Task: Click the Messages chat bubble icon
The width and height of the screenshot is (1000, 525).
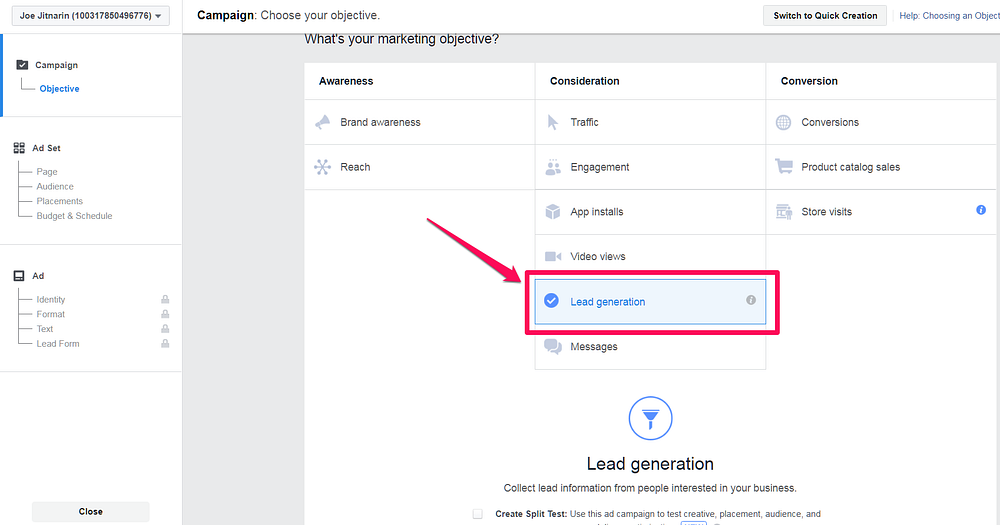Action: tap(553, 346)
